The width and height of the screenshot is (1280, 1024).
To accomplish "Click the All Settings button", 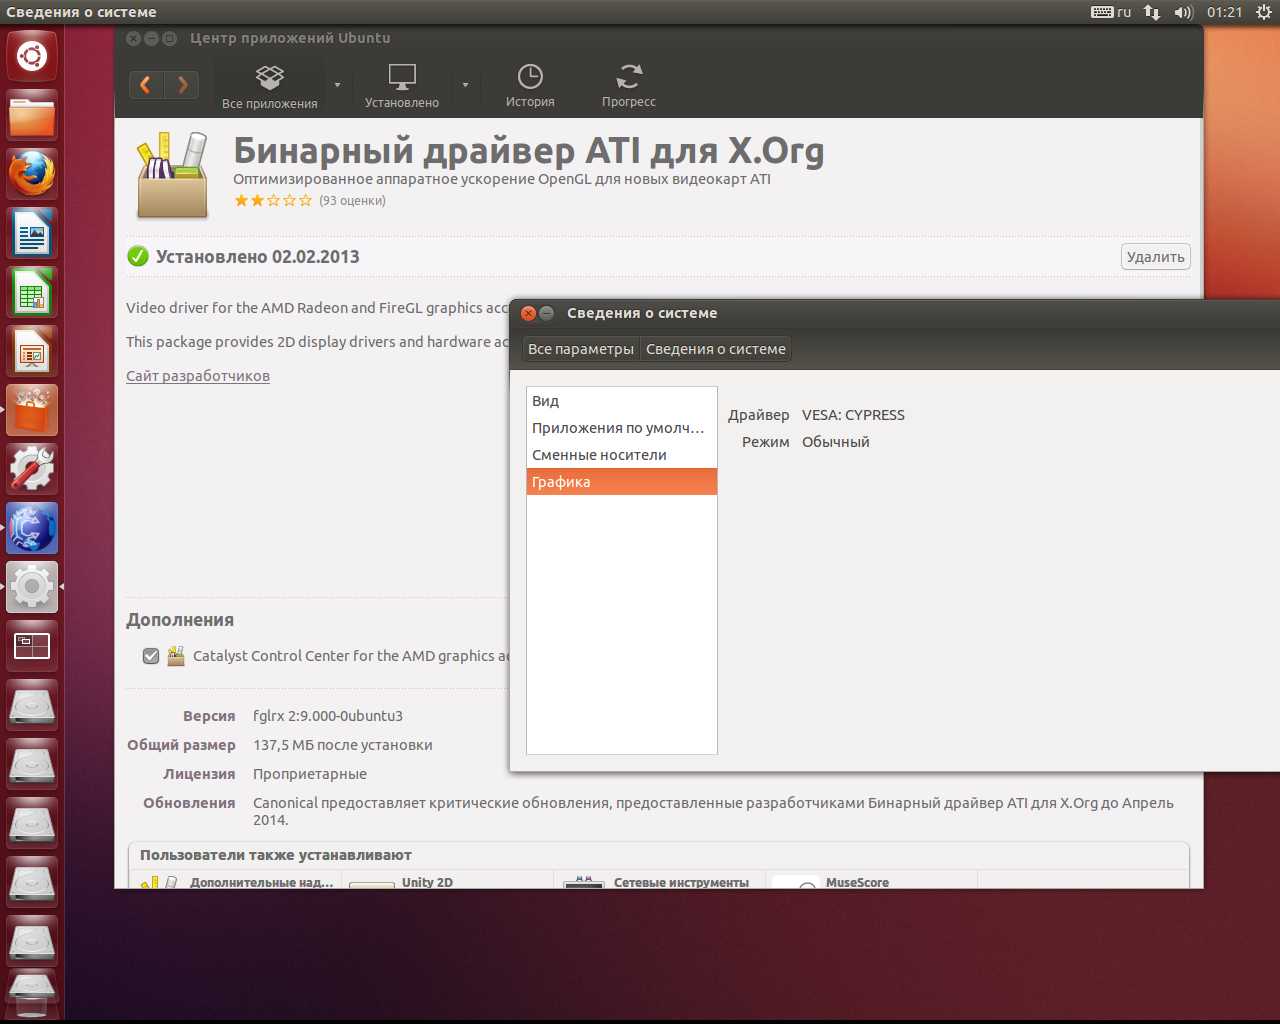I will [x=581, y=349].
